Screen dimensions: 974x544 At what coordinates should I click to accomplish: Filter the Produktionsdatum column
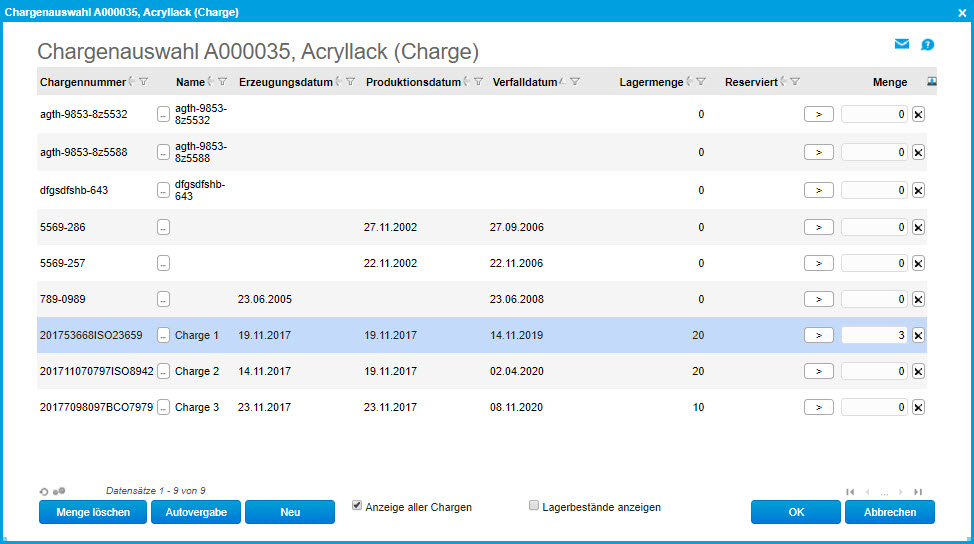pyautogui.click(x=478, y=82)
